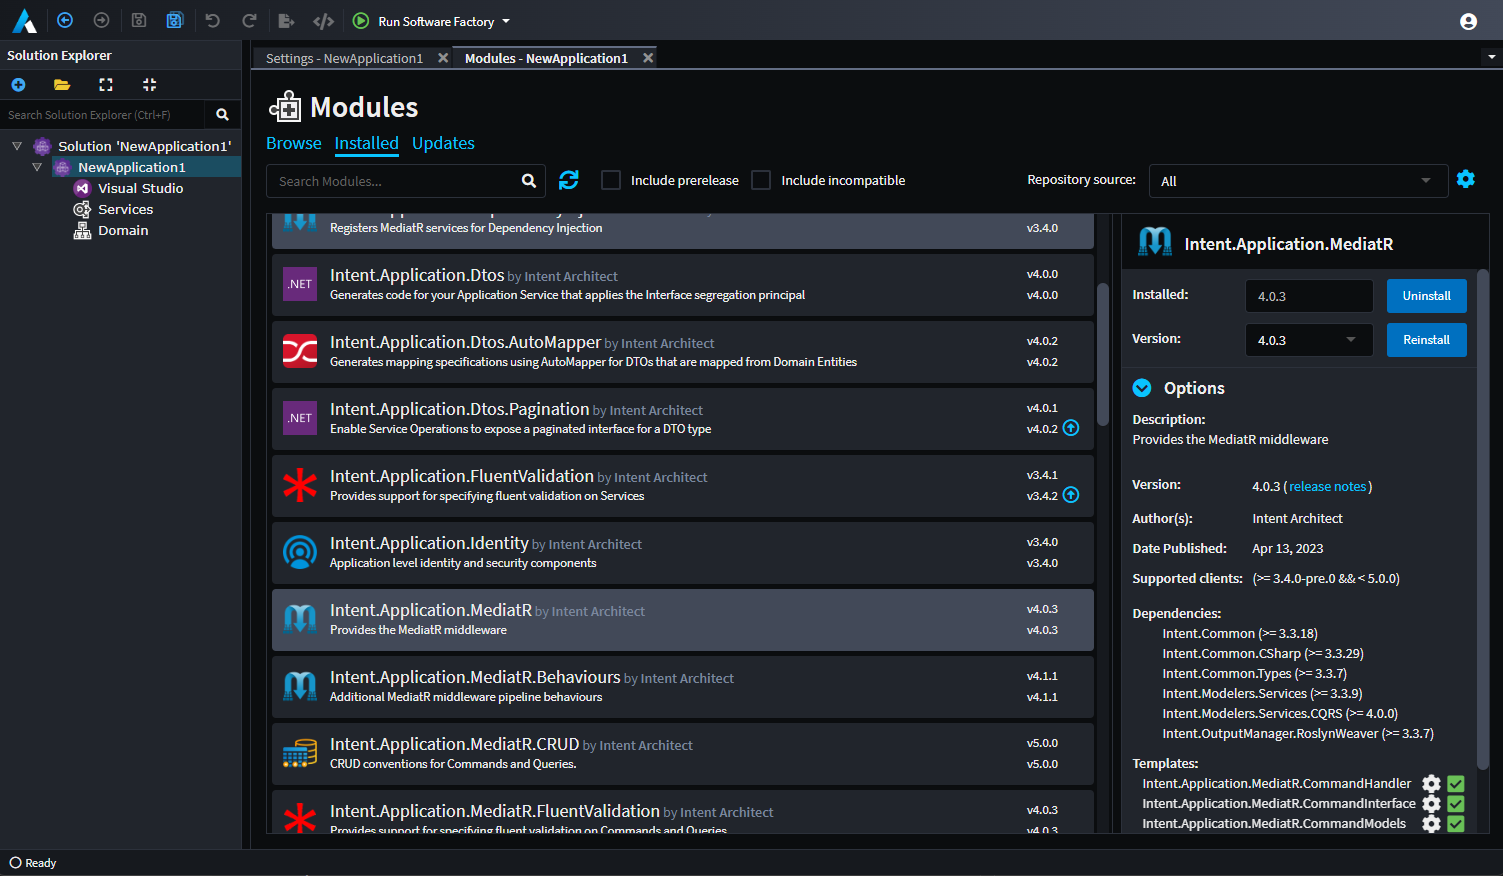The image size is (1503, 876).
Task: Switch to Settings - NewApplication1 tab
Action: tap(344, 58)
